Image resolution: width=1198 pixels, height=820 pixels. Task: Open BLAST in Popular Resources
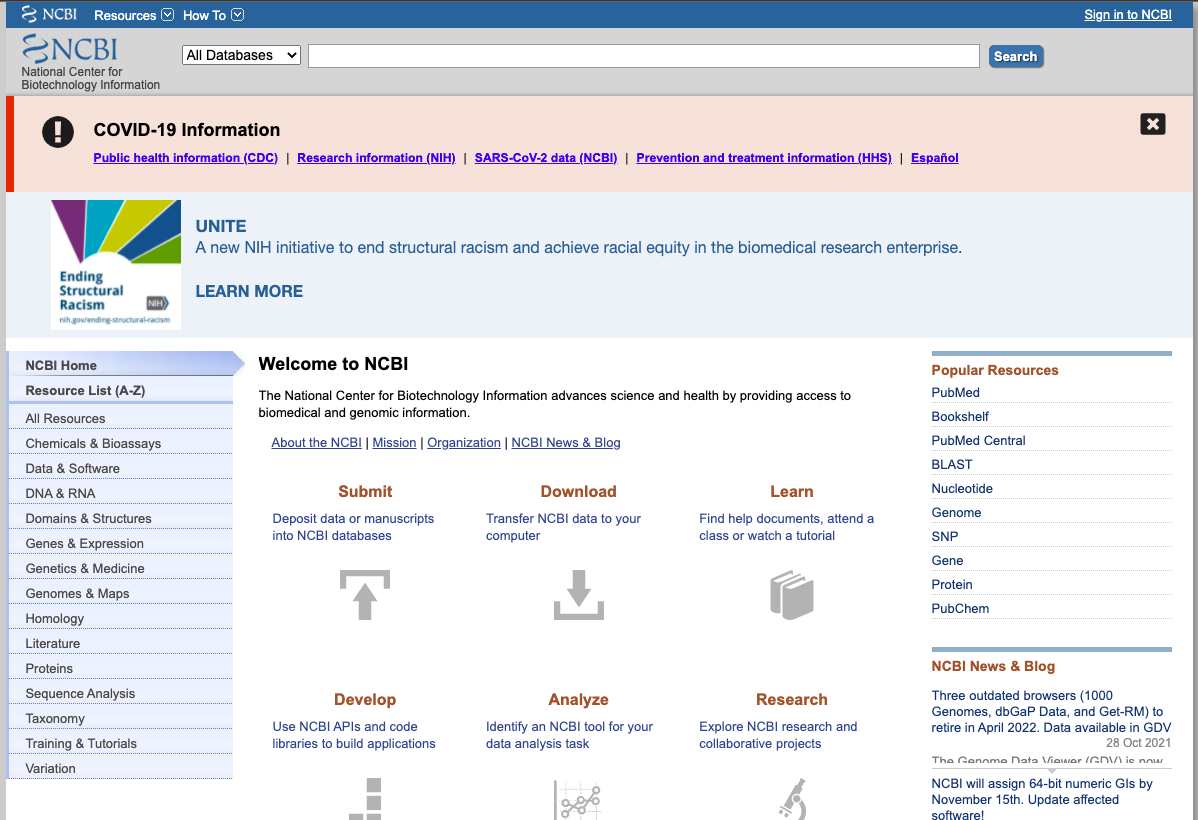point(952,465)
